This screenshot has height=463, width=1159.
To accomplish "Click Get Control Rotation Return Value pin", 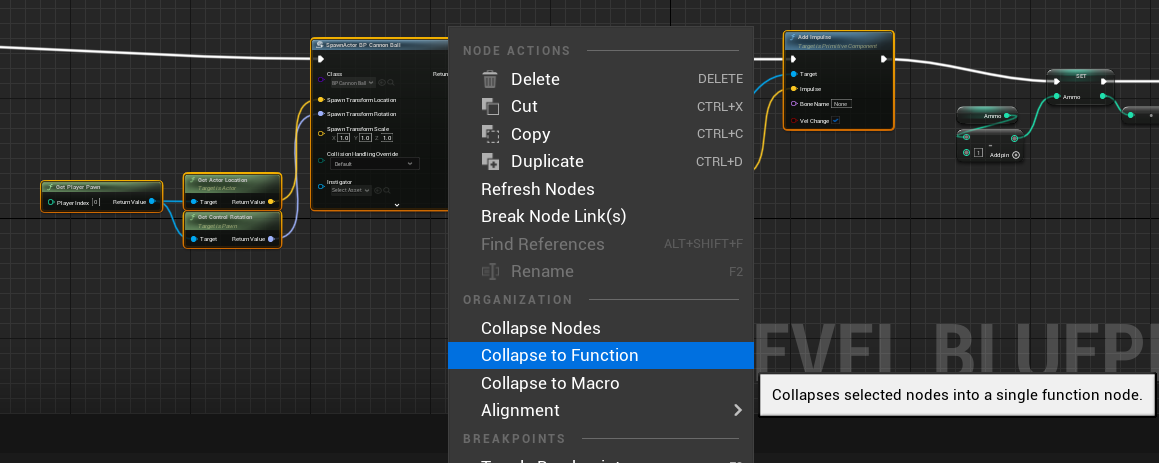I will (271, 239).
